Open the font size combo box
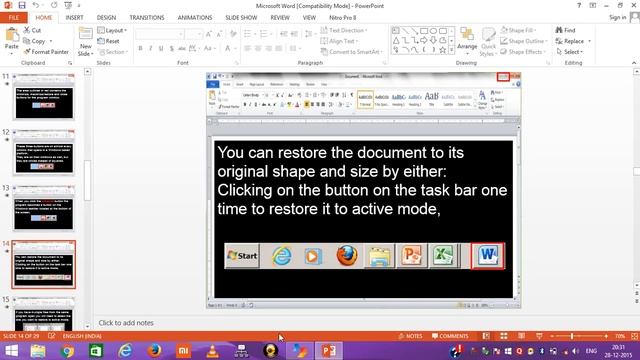Image resolution: width=640 pixels, height=360 pixels. point(193,34)
